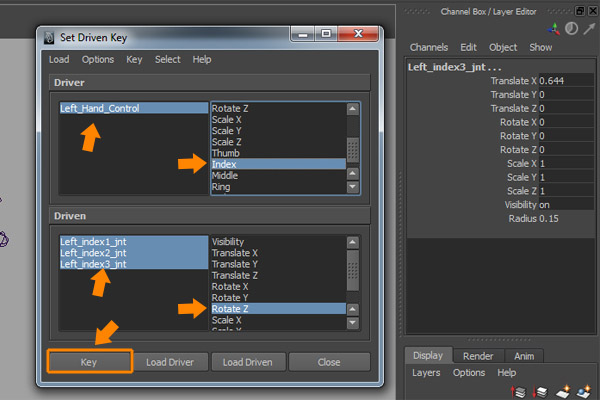
Task: Toggle channel box speed dial icon
Action: [572, 29]
